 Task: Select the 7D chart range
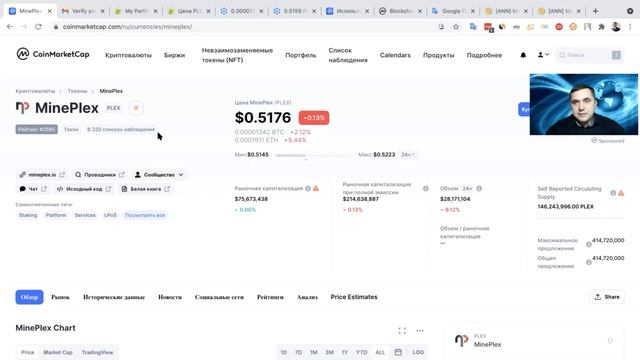coord(298,352)
